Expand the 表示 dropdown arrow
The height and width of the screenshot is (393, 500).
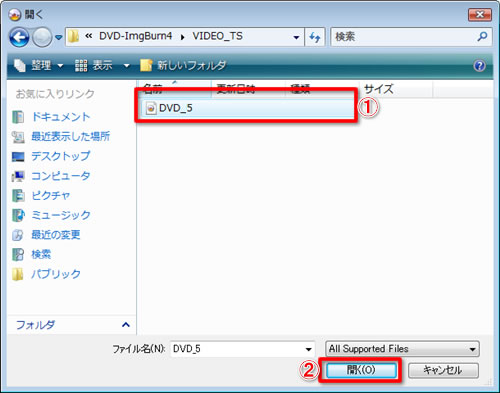pyautogui.click(x=127, y=66)
